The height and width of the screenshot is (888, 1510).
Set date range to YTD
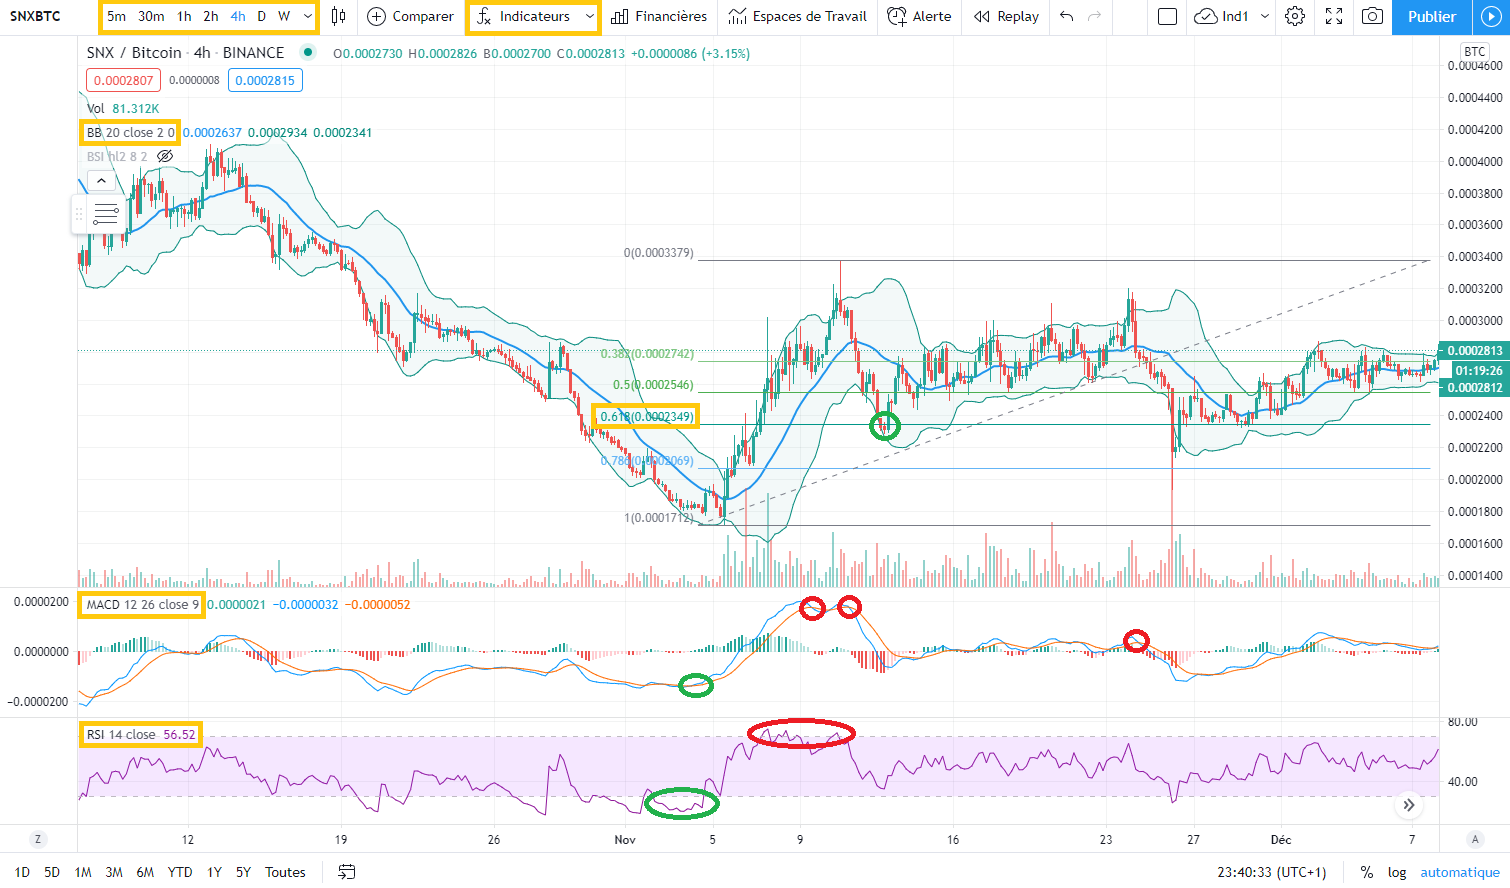[180, 872]
